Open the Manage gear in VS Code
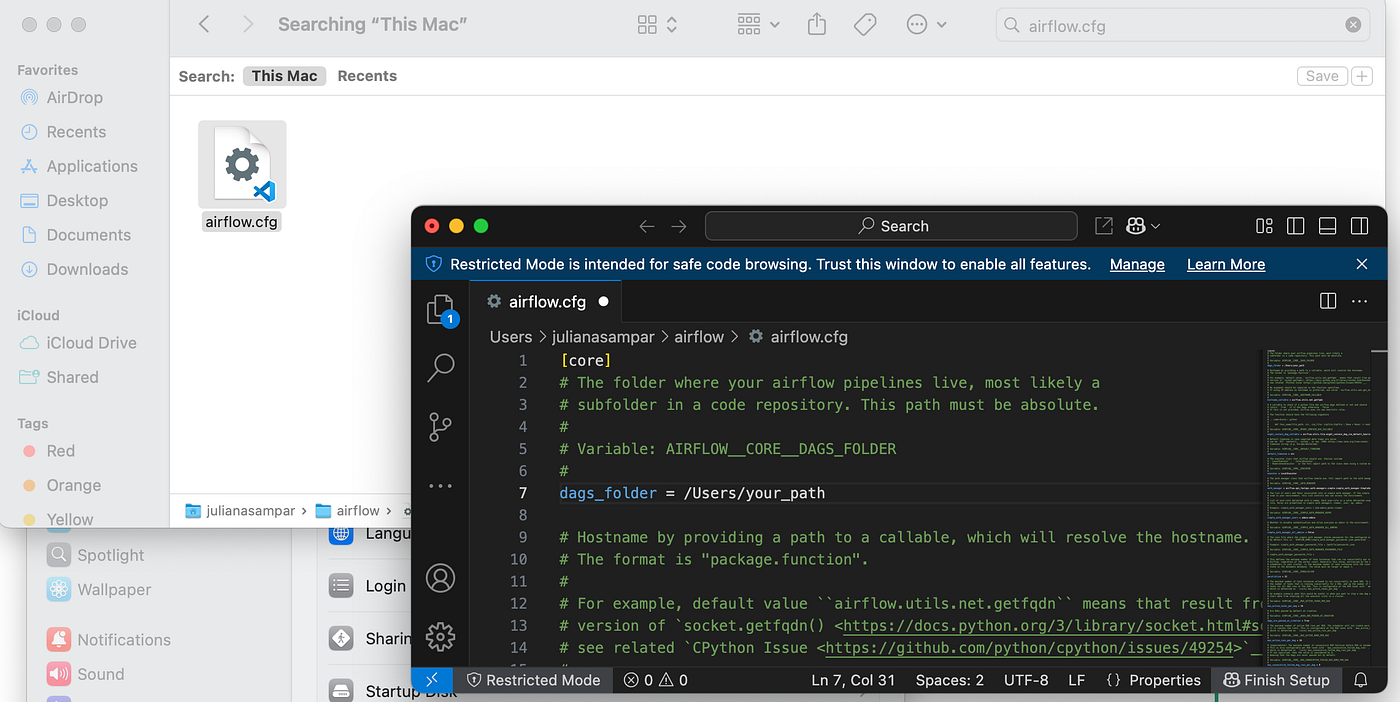The height and width of the screenshot is (702, 1400). pos(440,636)
